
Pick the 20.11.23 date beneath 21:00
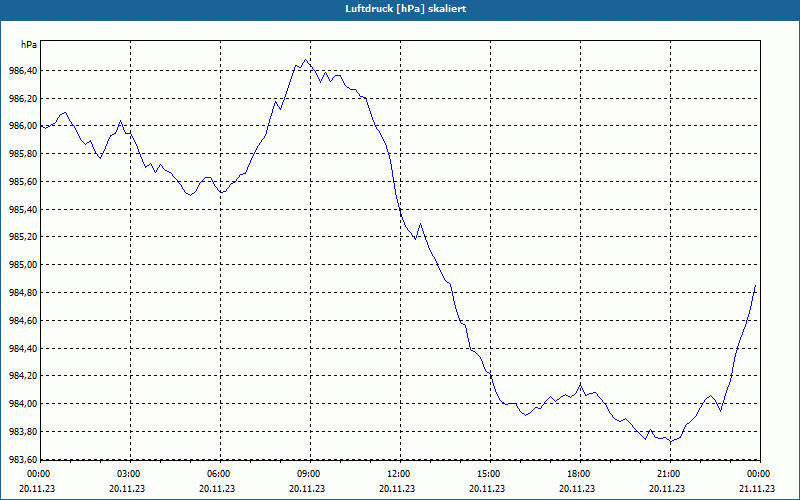click(x=667, y=489)
